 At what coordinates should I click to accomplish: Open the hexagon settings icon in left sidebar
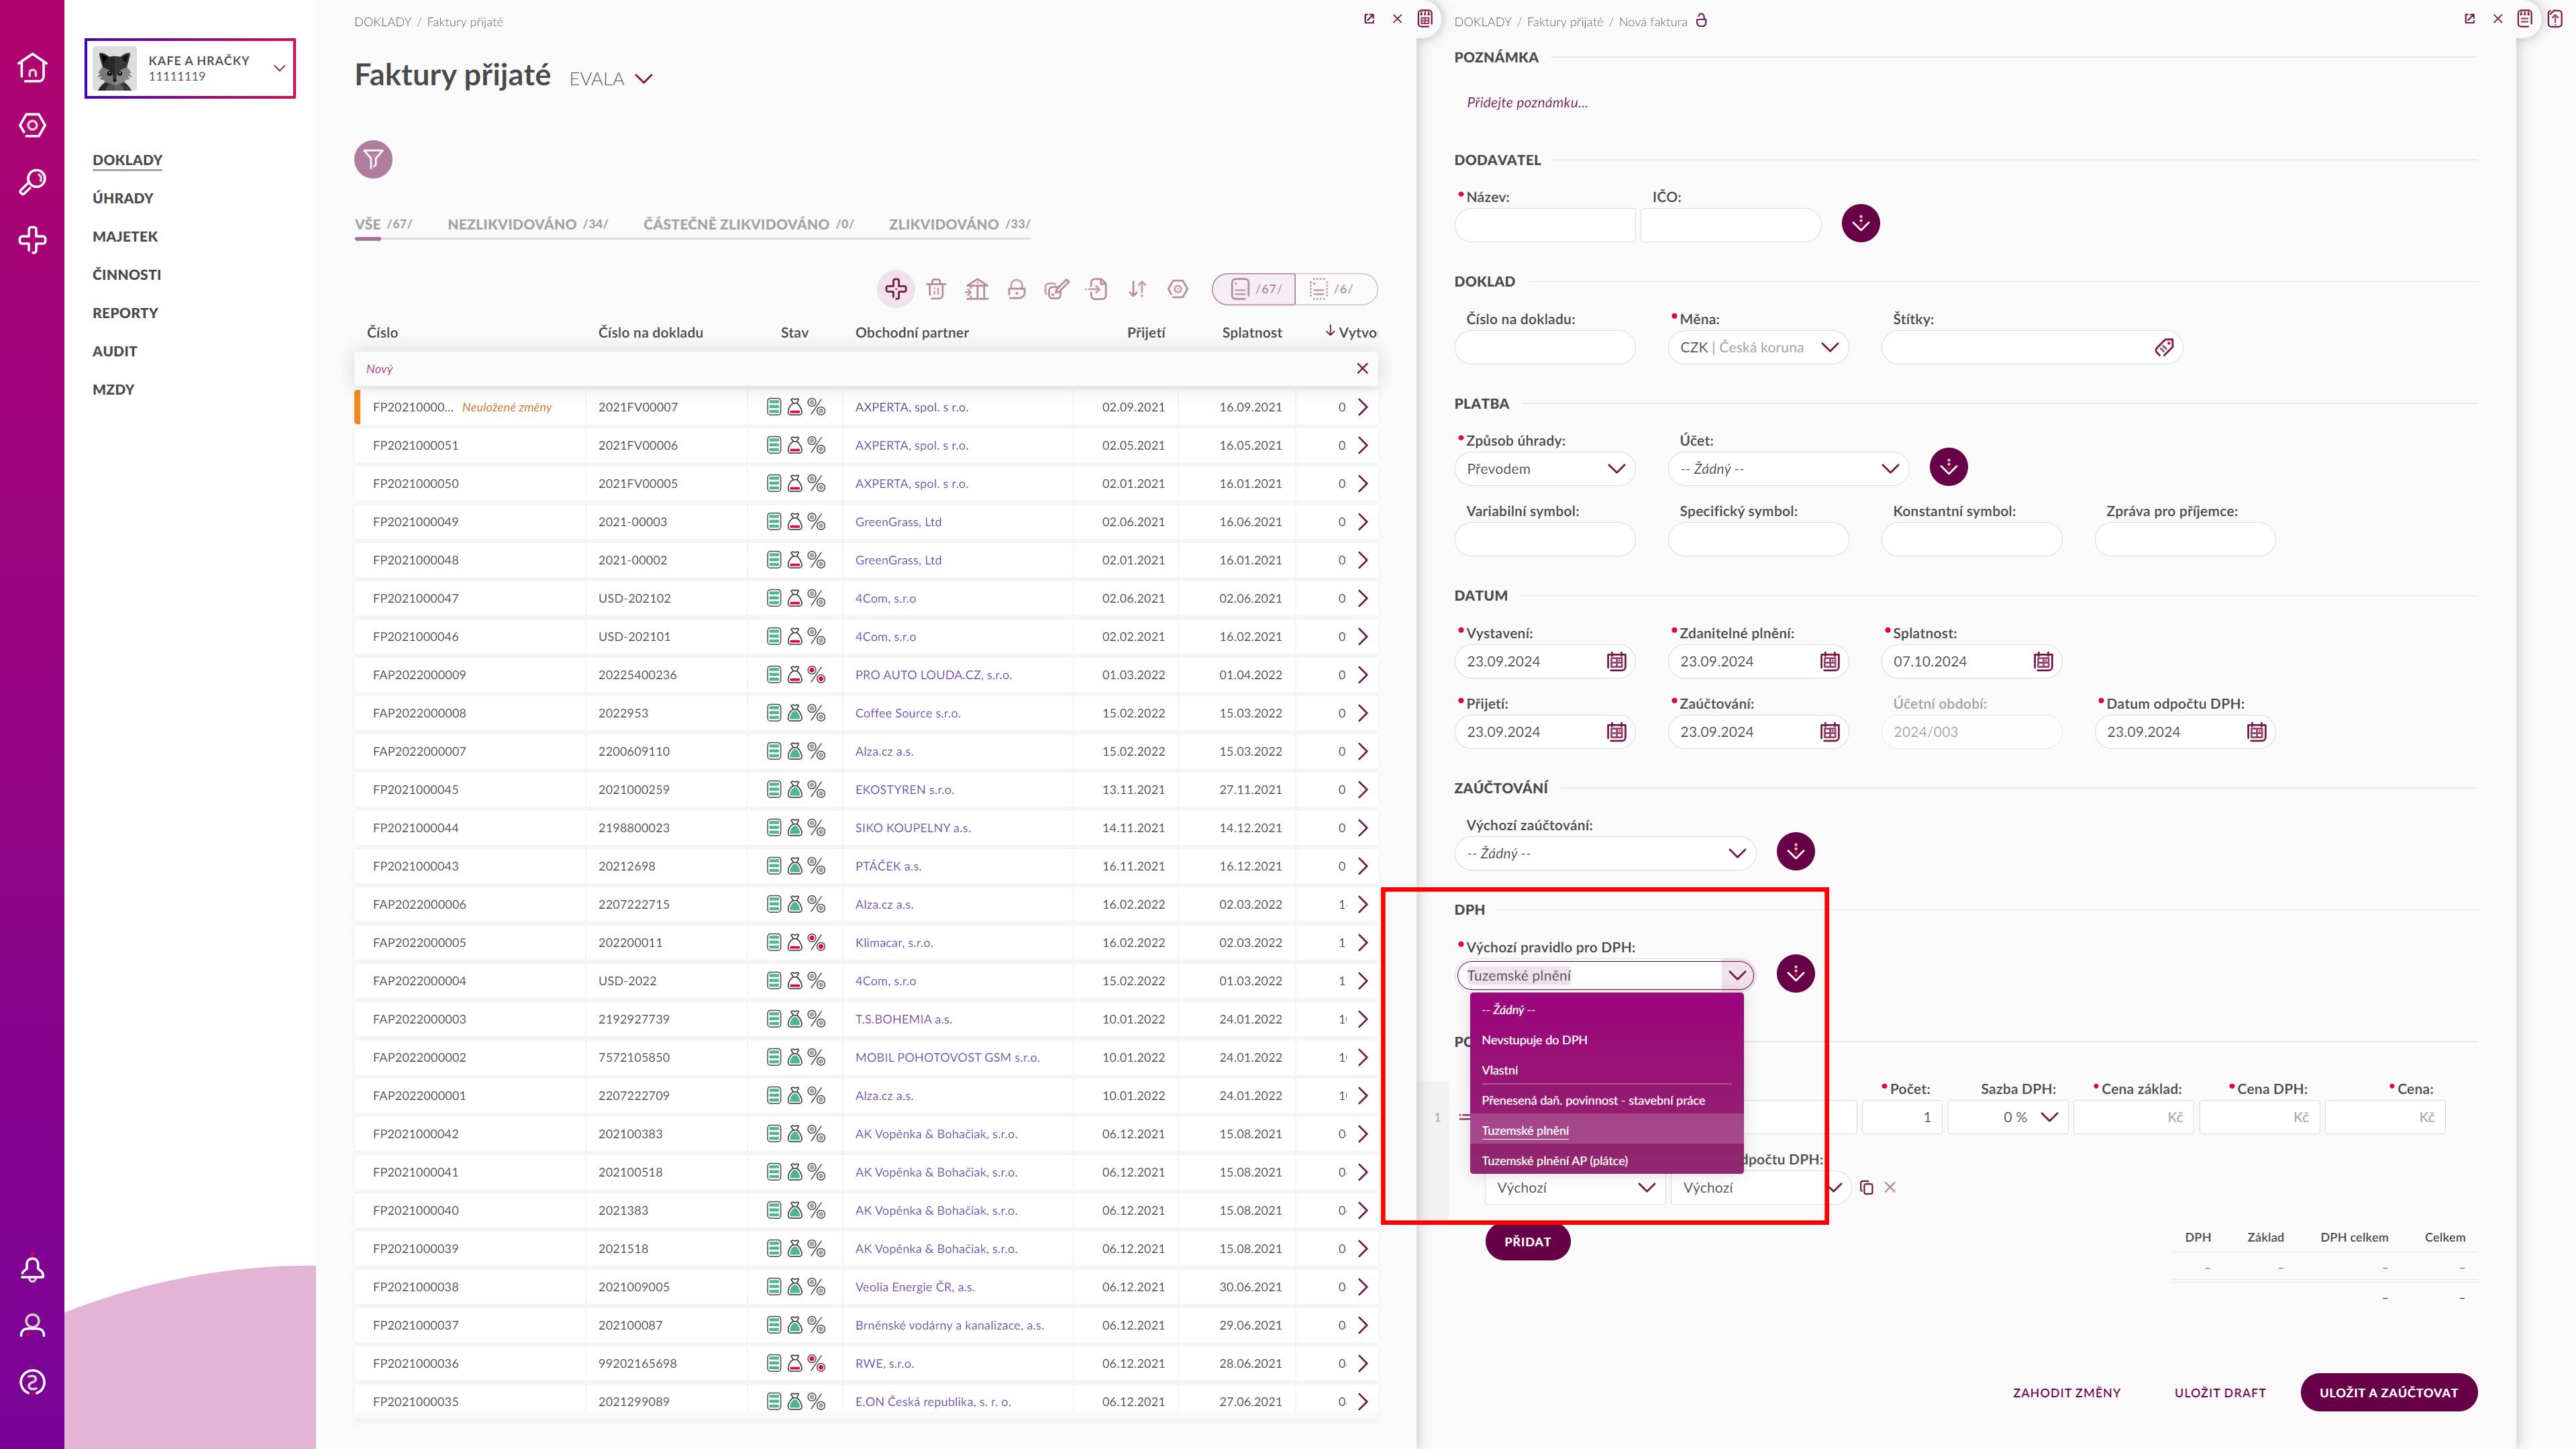point(32,125)
